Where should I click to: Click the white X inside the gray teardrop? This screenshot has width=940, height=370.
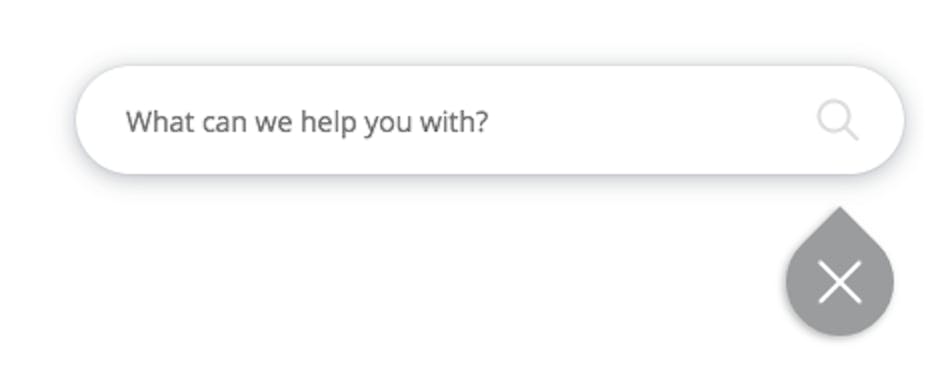(x=839, y=282)
